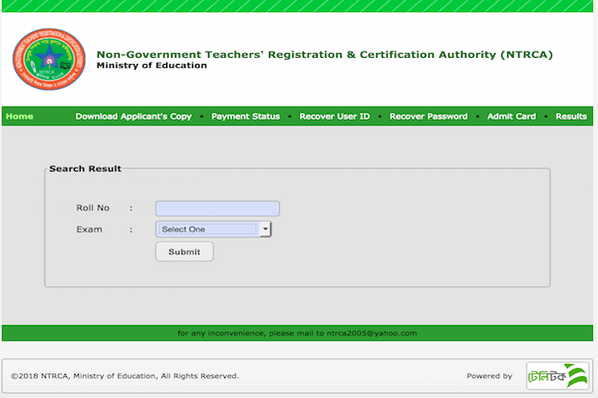Go to Admit Card page

511,116
